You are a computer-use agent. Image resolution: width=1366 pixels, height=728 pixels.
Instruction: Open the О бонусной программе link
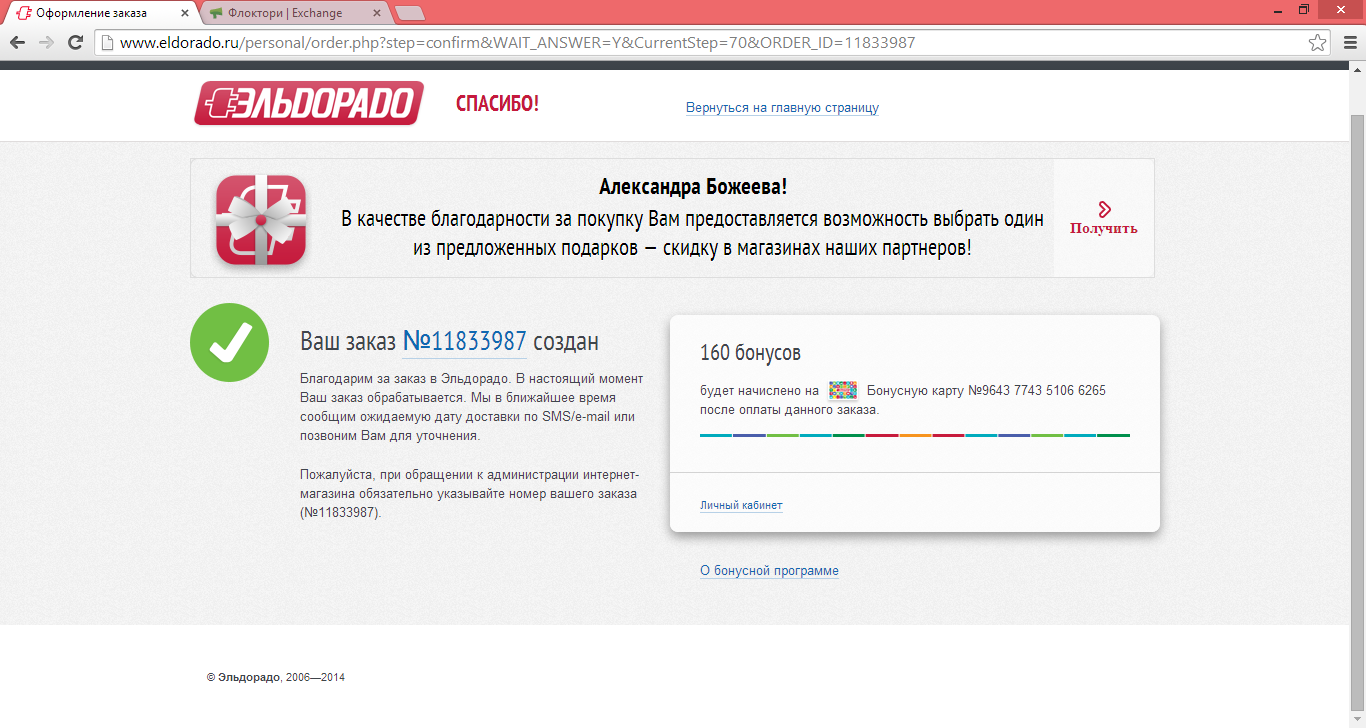click(x=769, y=571)
